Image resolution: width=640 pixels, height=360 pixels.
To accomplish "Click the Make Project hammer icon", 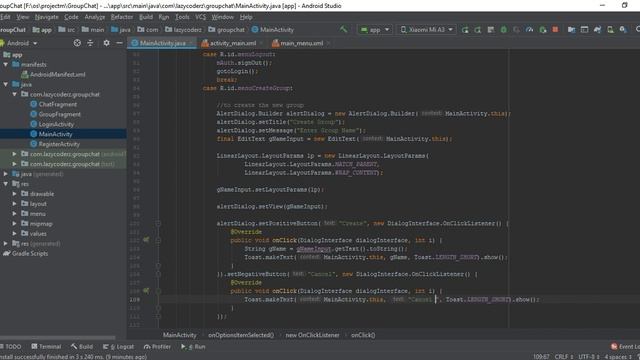I will [x=343, y=29].
